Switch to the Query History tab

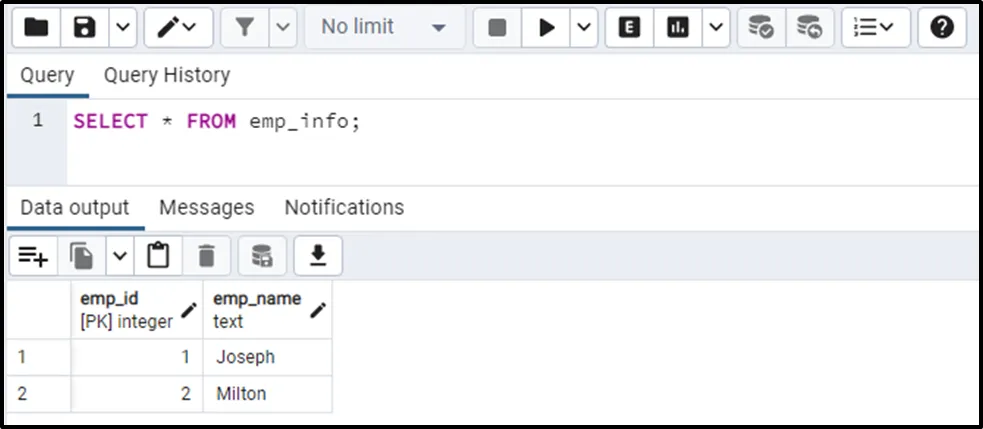click(x=167, y=75)
